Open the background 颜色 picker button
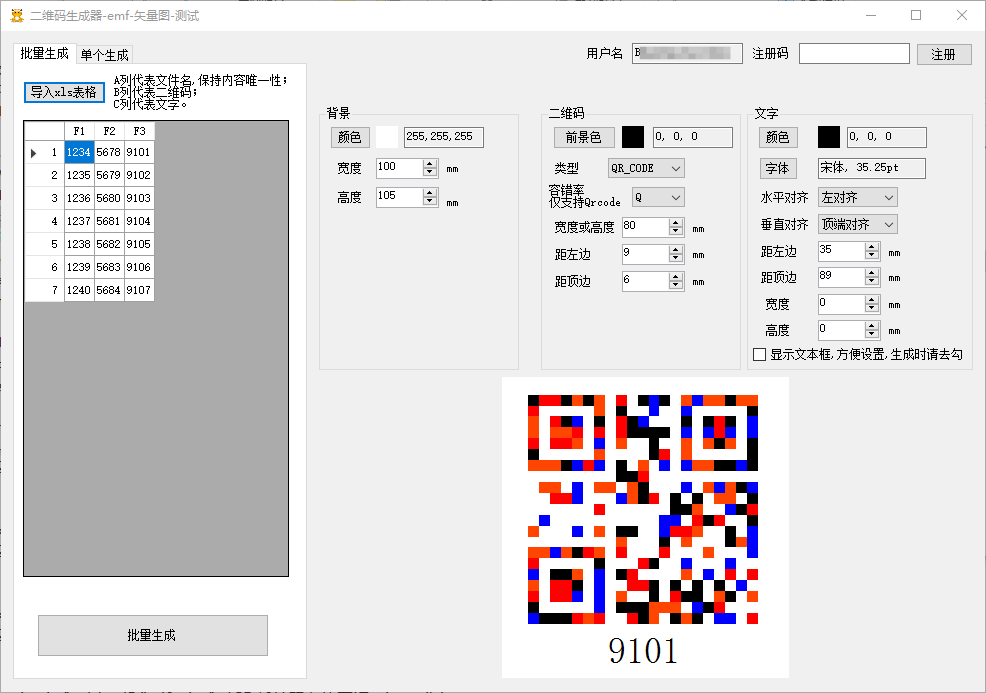 349,137
